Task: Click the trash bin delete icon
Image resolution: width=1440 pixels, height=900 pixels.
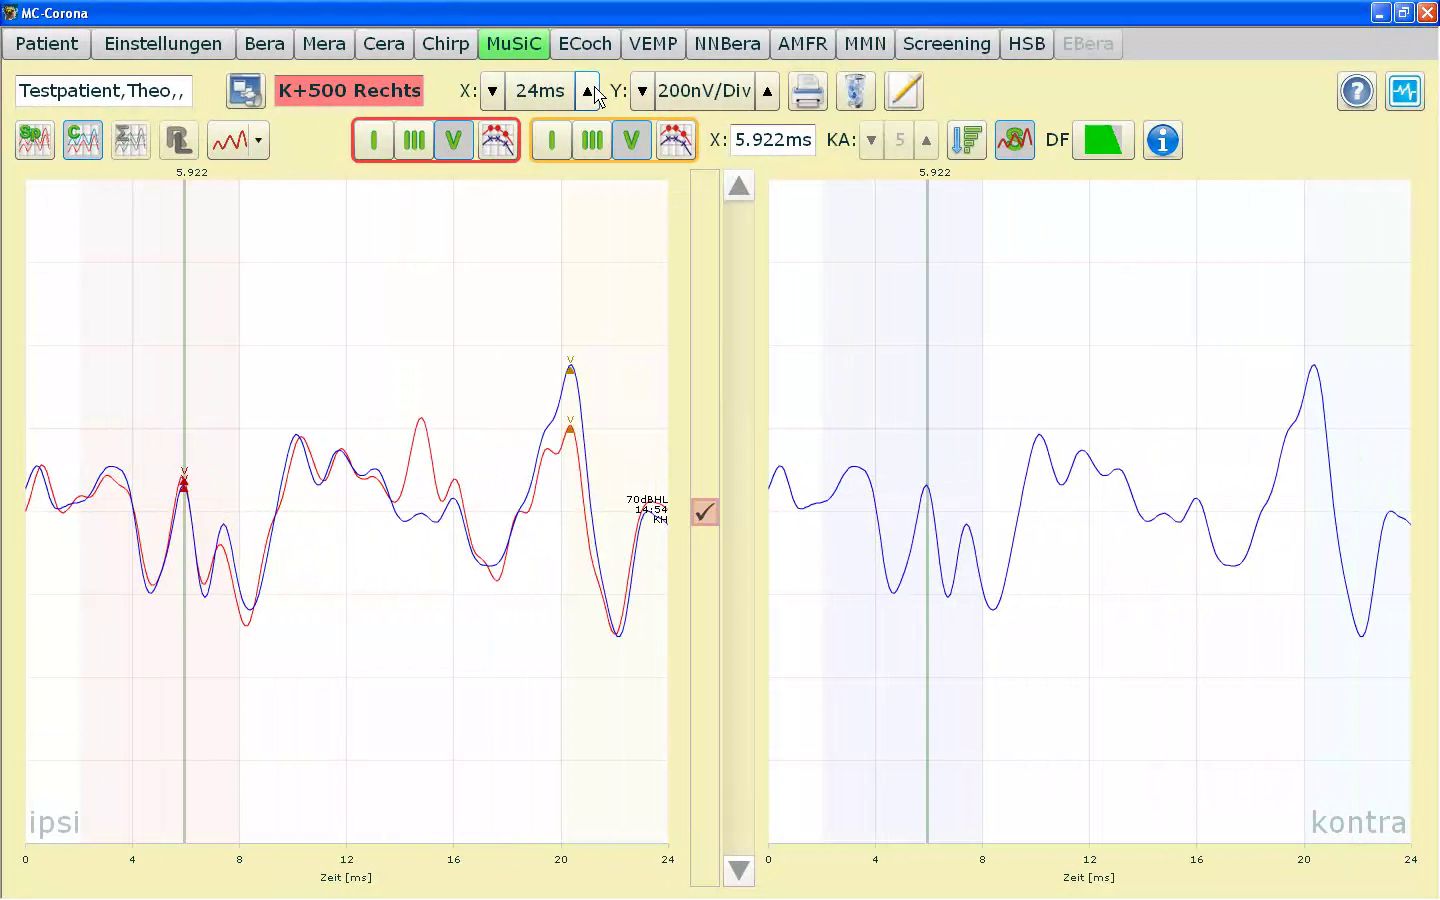Action: point(855,91)
